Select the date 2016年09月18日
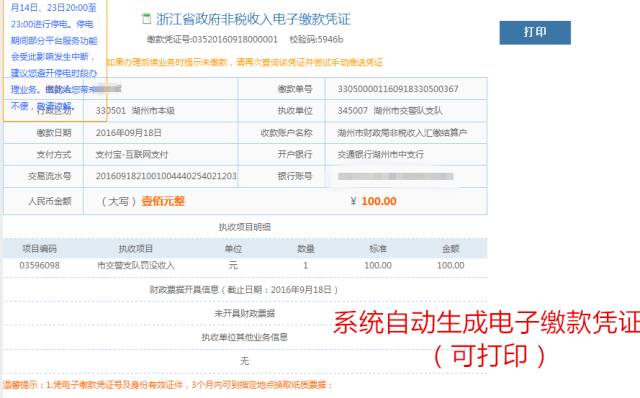The height and width of the screenshot is (398, 640). [129, 133]
